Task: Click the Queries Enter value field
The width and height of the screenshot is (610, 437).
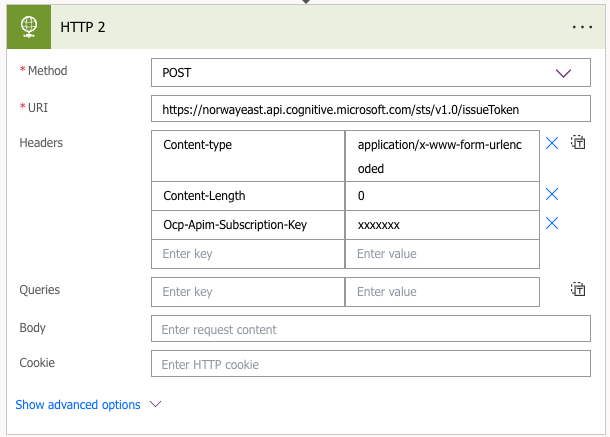Action: point(441,292)
